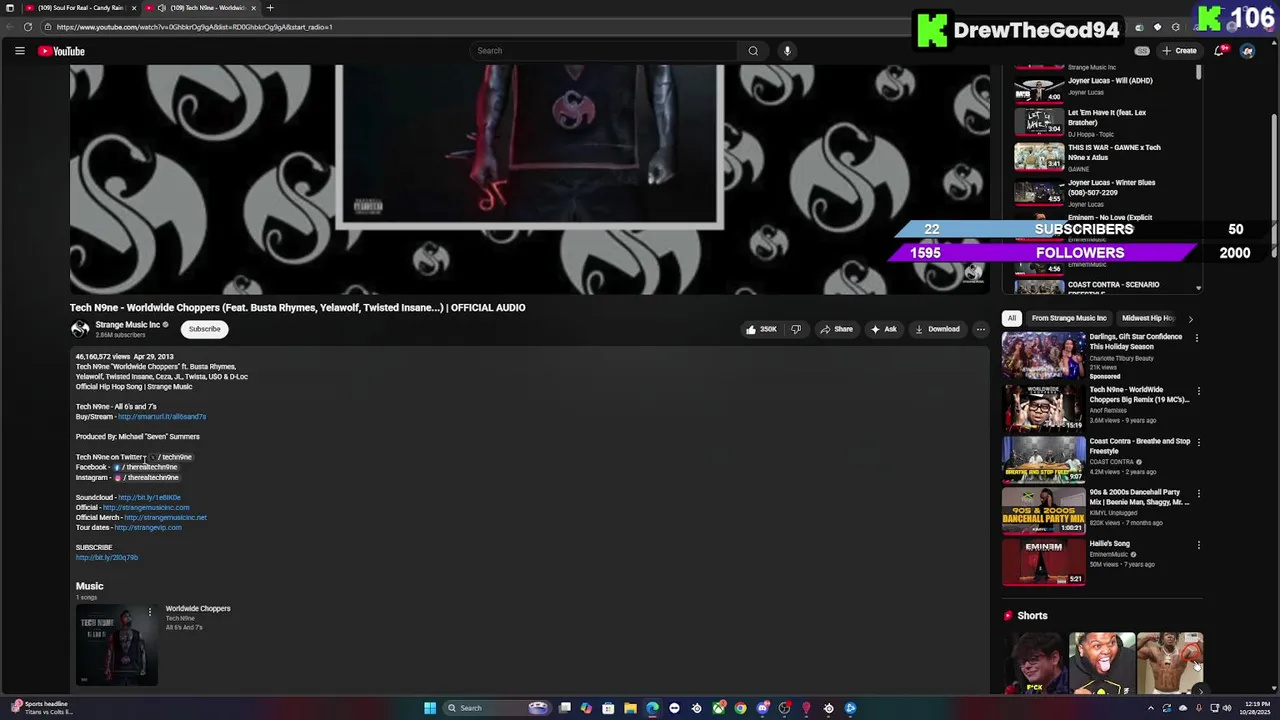1280x720 pixels.
Task: Open the Hailie's Song video thumbnail
Action: [x=1043, y=563]
